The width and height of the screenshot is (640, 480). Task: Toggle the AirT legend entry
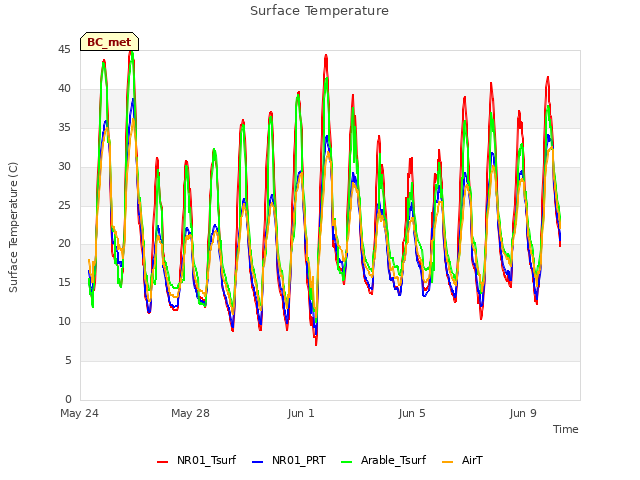[462, 460]
